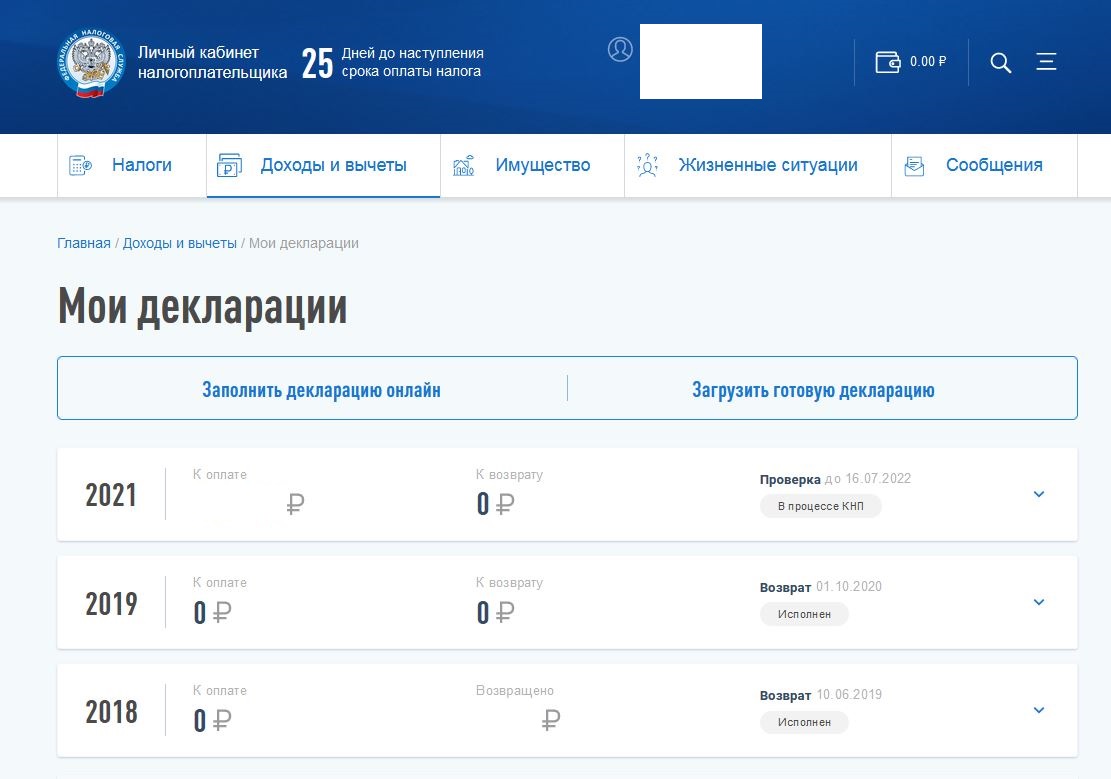Image resolution: width=1111 pixels, height=779 pixels.
Task: Open the user profile avatar icon
Action: [620, 50]
